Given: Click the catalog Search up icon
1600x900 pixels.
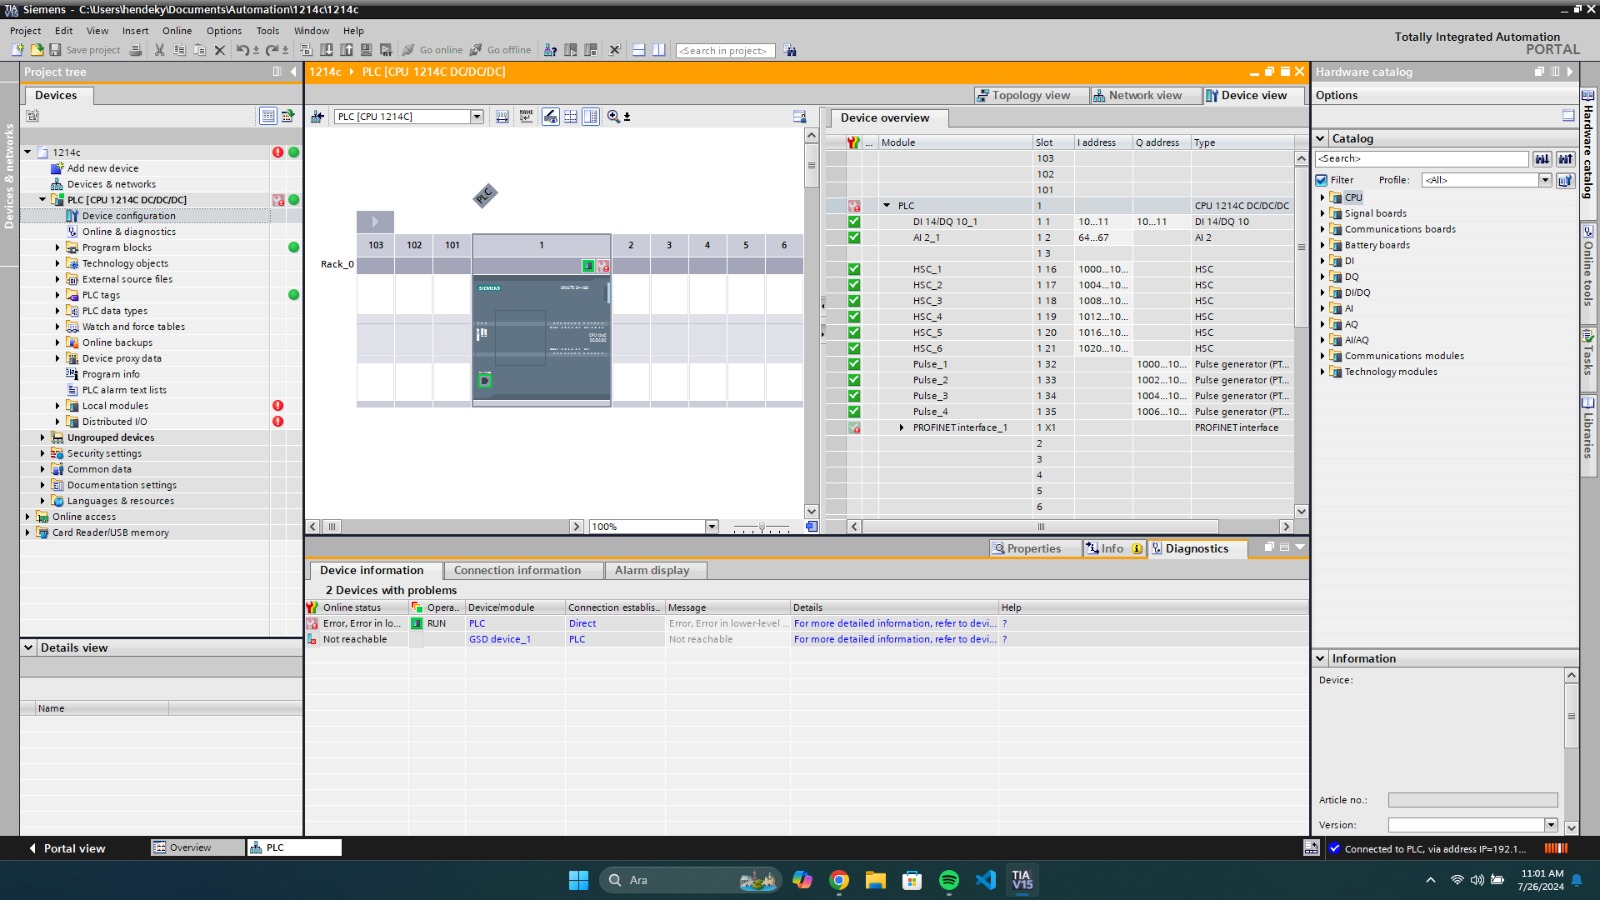Looking at the screenshot, I should (1565, 159).
